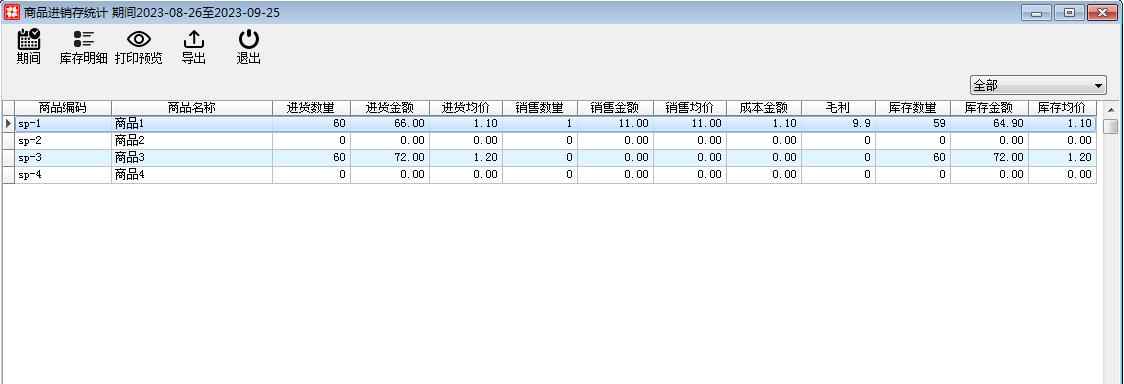Click the 销售均价 column header
The height and width of the screenshot is (384, 1124).
[x=690, y=108]
